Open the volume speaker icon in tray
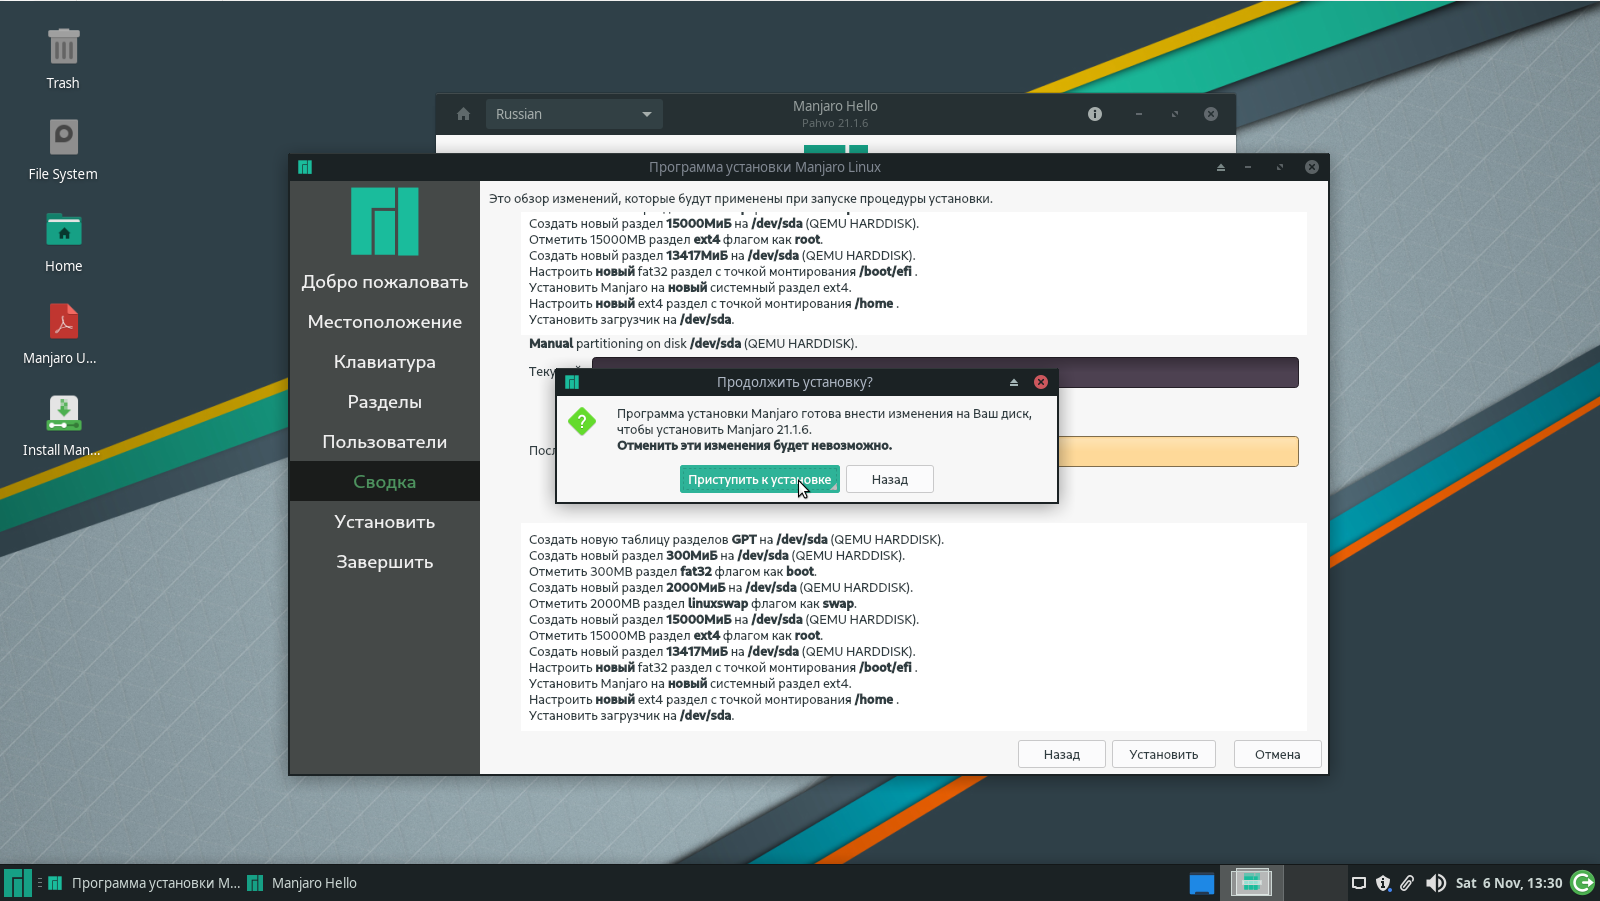This screenshot has width=1600, height=901. click(x=1436, y=883)
